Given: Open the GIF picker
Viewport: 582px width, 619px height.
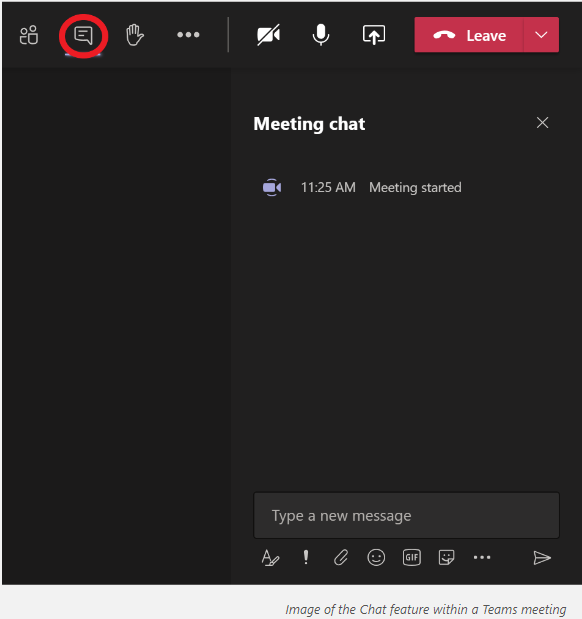Looking at the screenshot, I should point(411,557).
